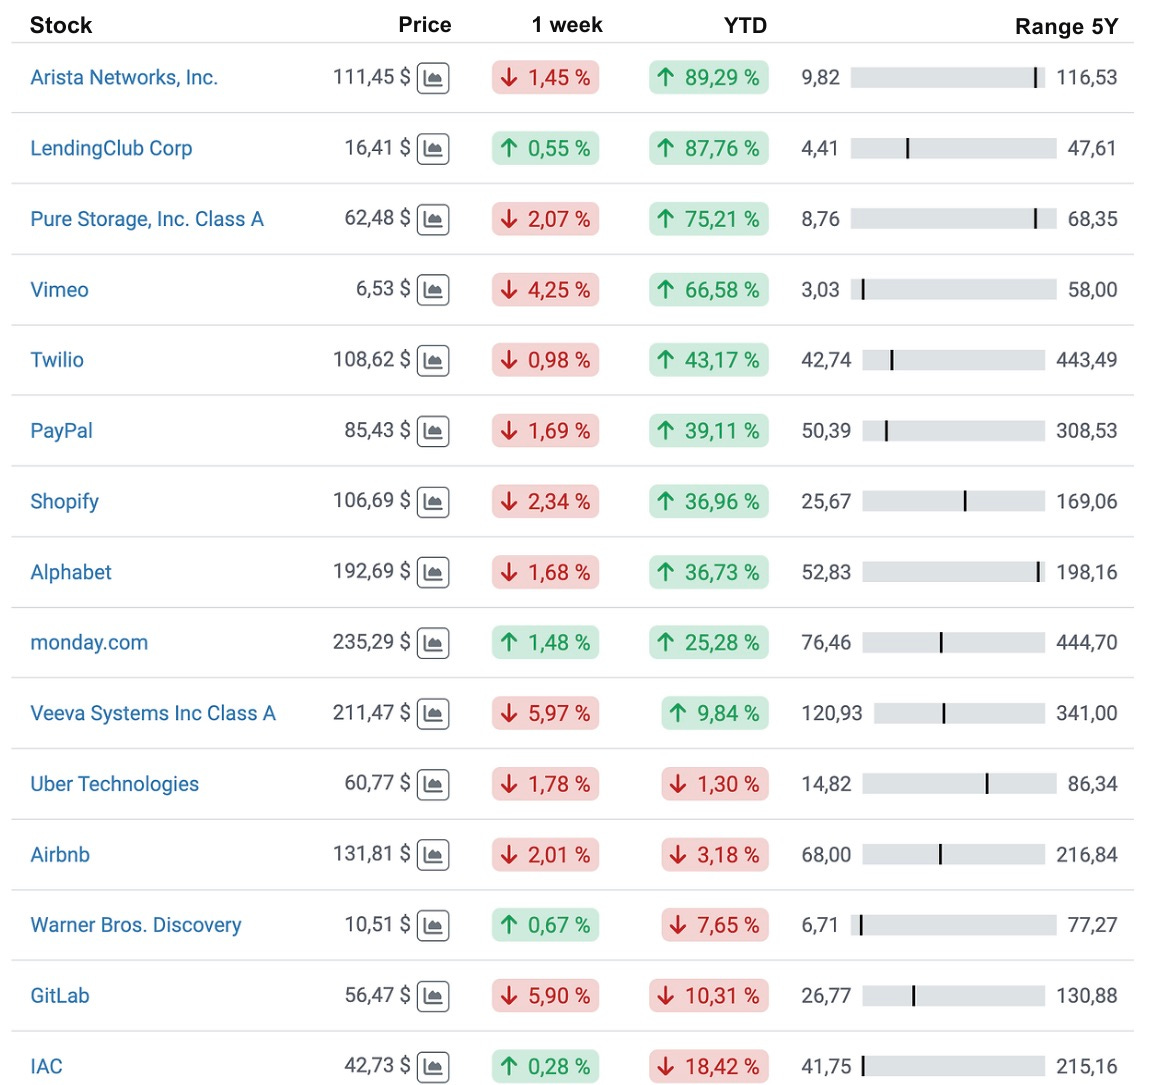The height and width of the screenshot is (1085, 1176).
Task: Click Warner Bros.' 7,65 % YTD badge
Action: pyautogui.click(x=715, y=925)
